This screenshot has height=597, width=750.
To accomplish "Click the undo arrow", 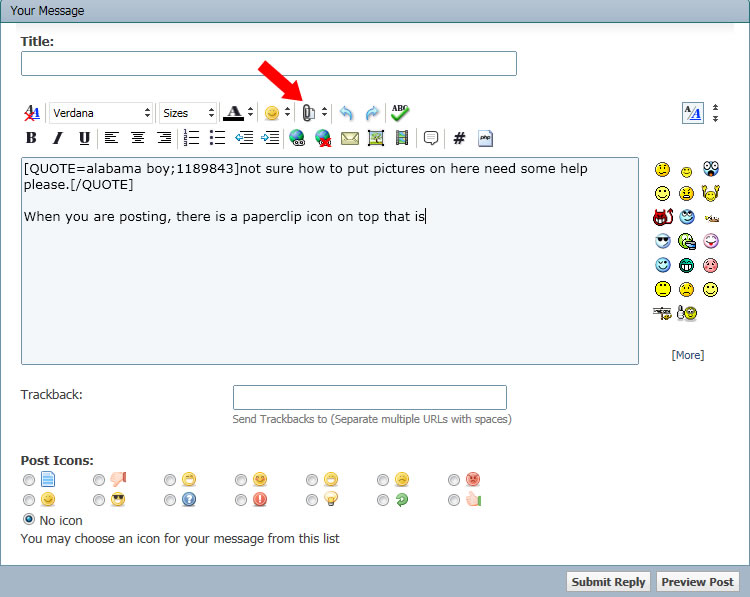I will point(346,113).
